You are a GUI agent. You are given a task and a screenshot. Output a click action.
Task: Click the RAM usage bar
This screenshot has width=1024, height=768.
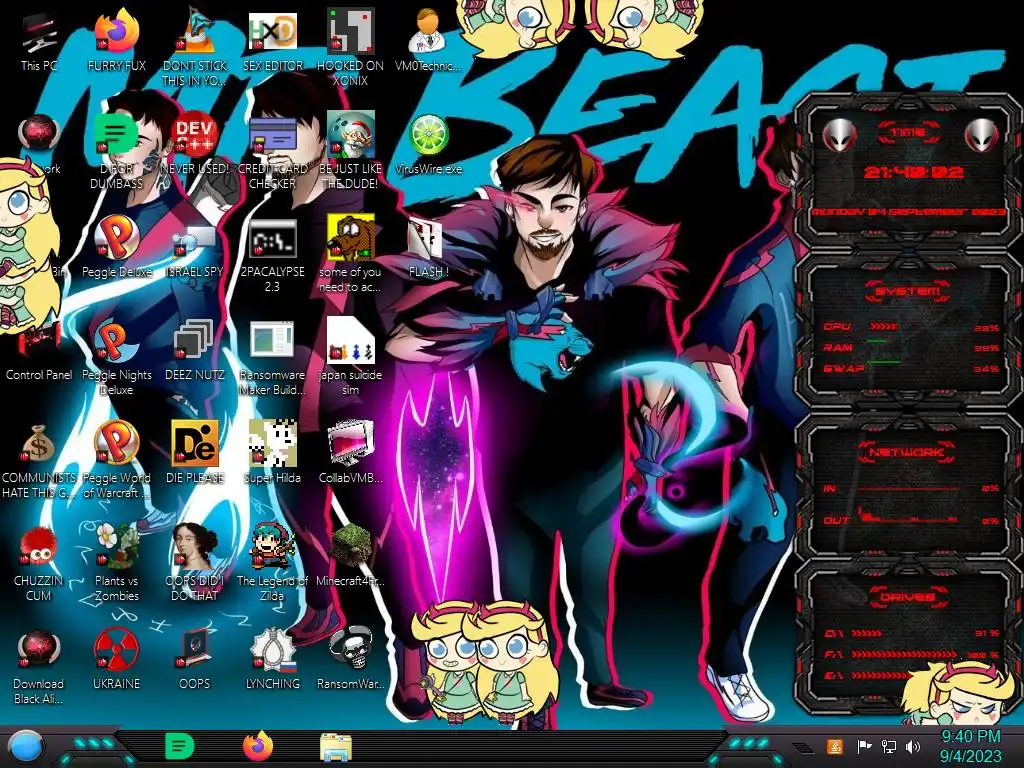(877, 341)
